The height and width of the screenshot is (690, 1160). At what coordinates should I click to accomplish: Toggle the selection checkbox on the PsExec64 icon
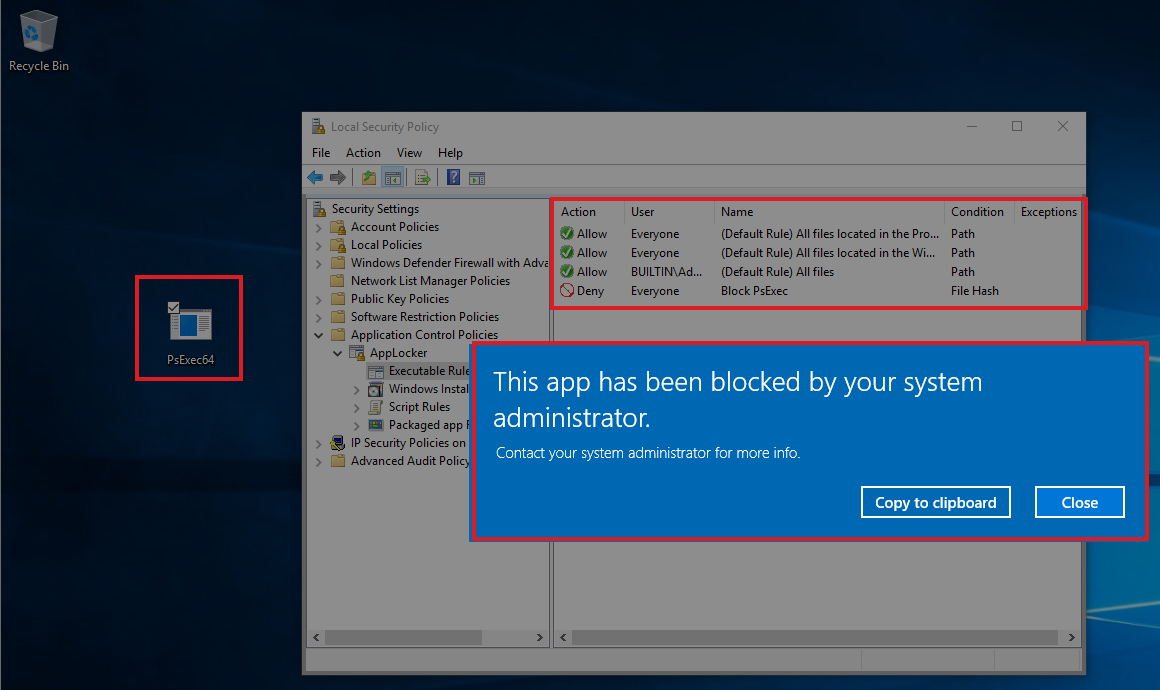(173, 307)
